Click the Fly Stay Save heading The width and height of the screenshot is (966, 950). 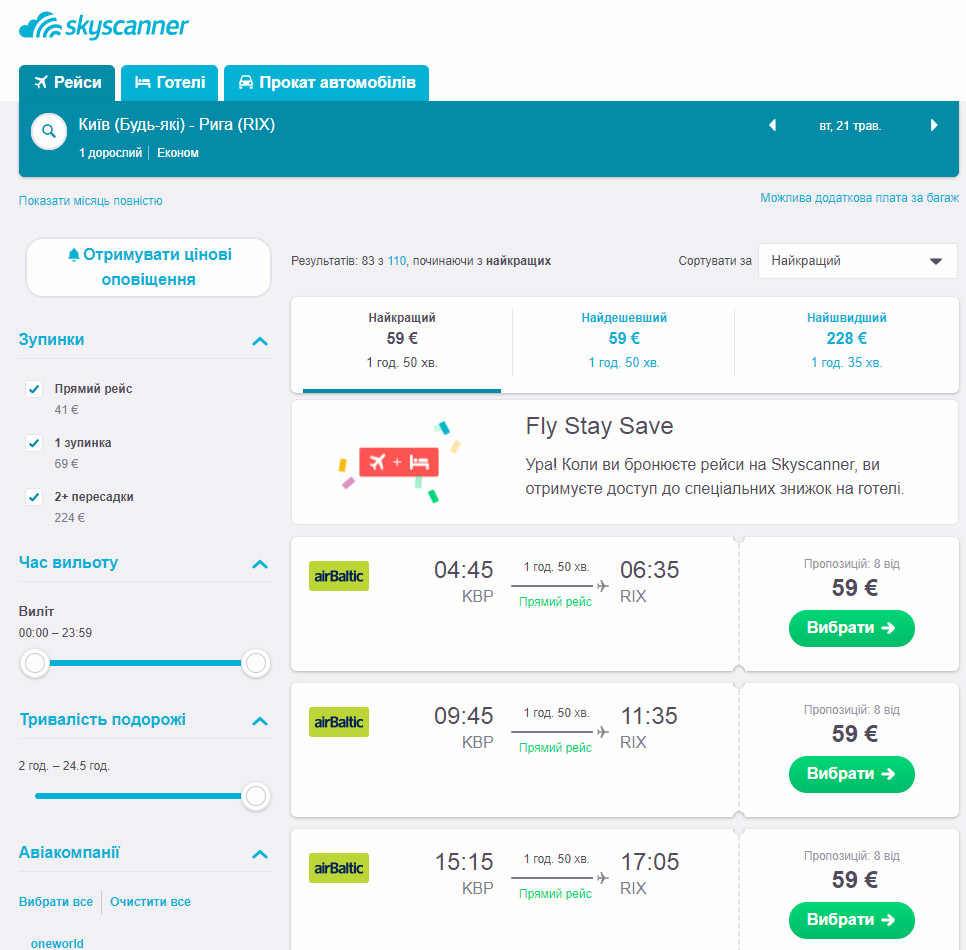599,426
